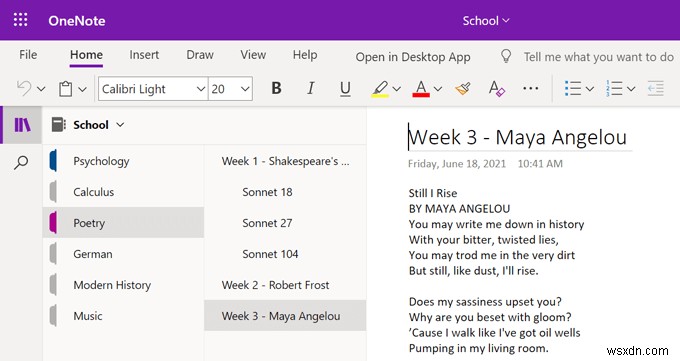Image resolution: width=680 pixels, height=361 pixels.
Task: Open the Sonnet 27 subpage
Action: [x=285, y=223]
